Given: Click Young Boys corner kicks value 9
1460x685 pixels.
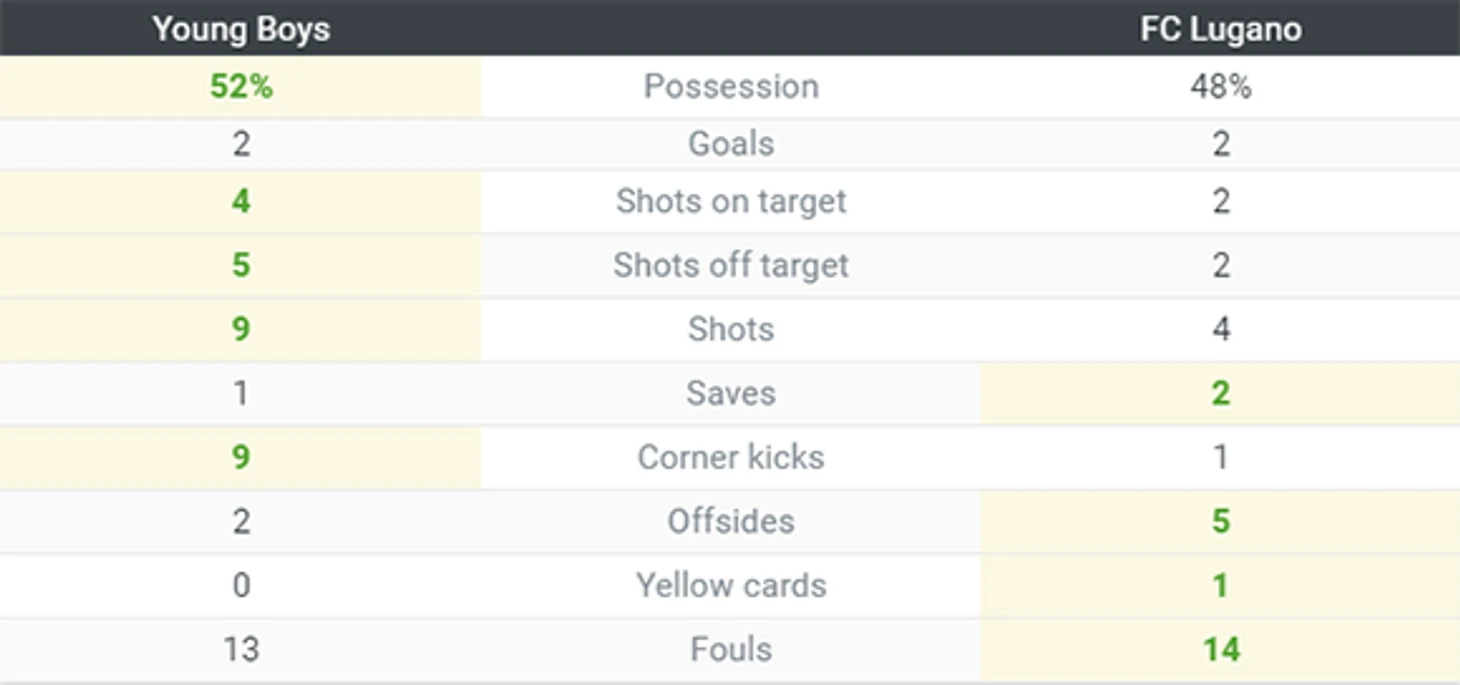Looking at the screenshot, I should click(241, 457).
